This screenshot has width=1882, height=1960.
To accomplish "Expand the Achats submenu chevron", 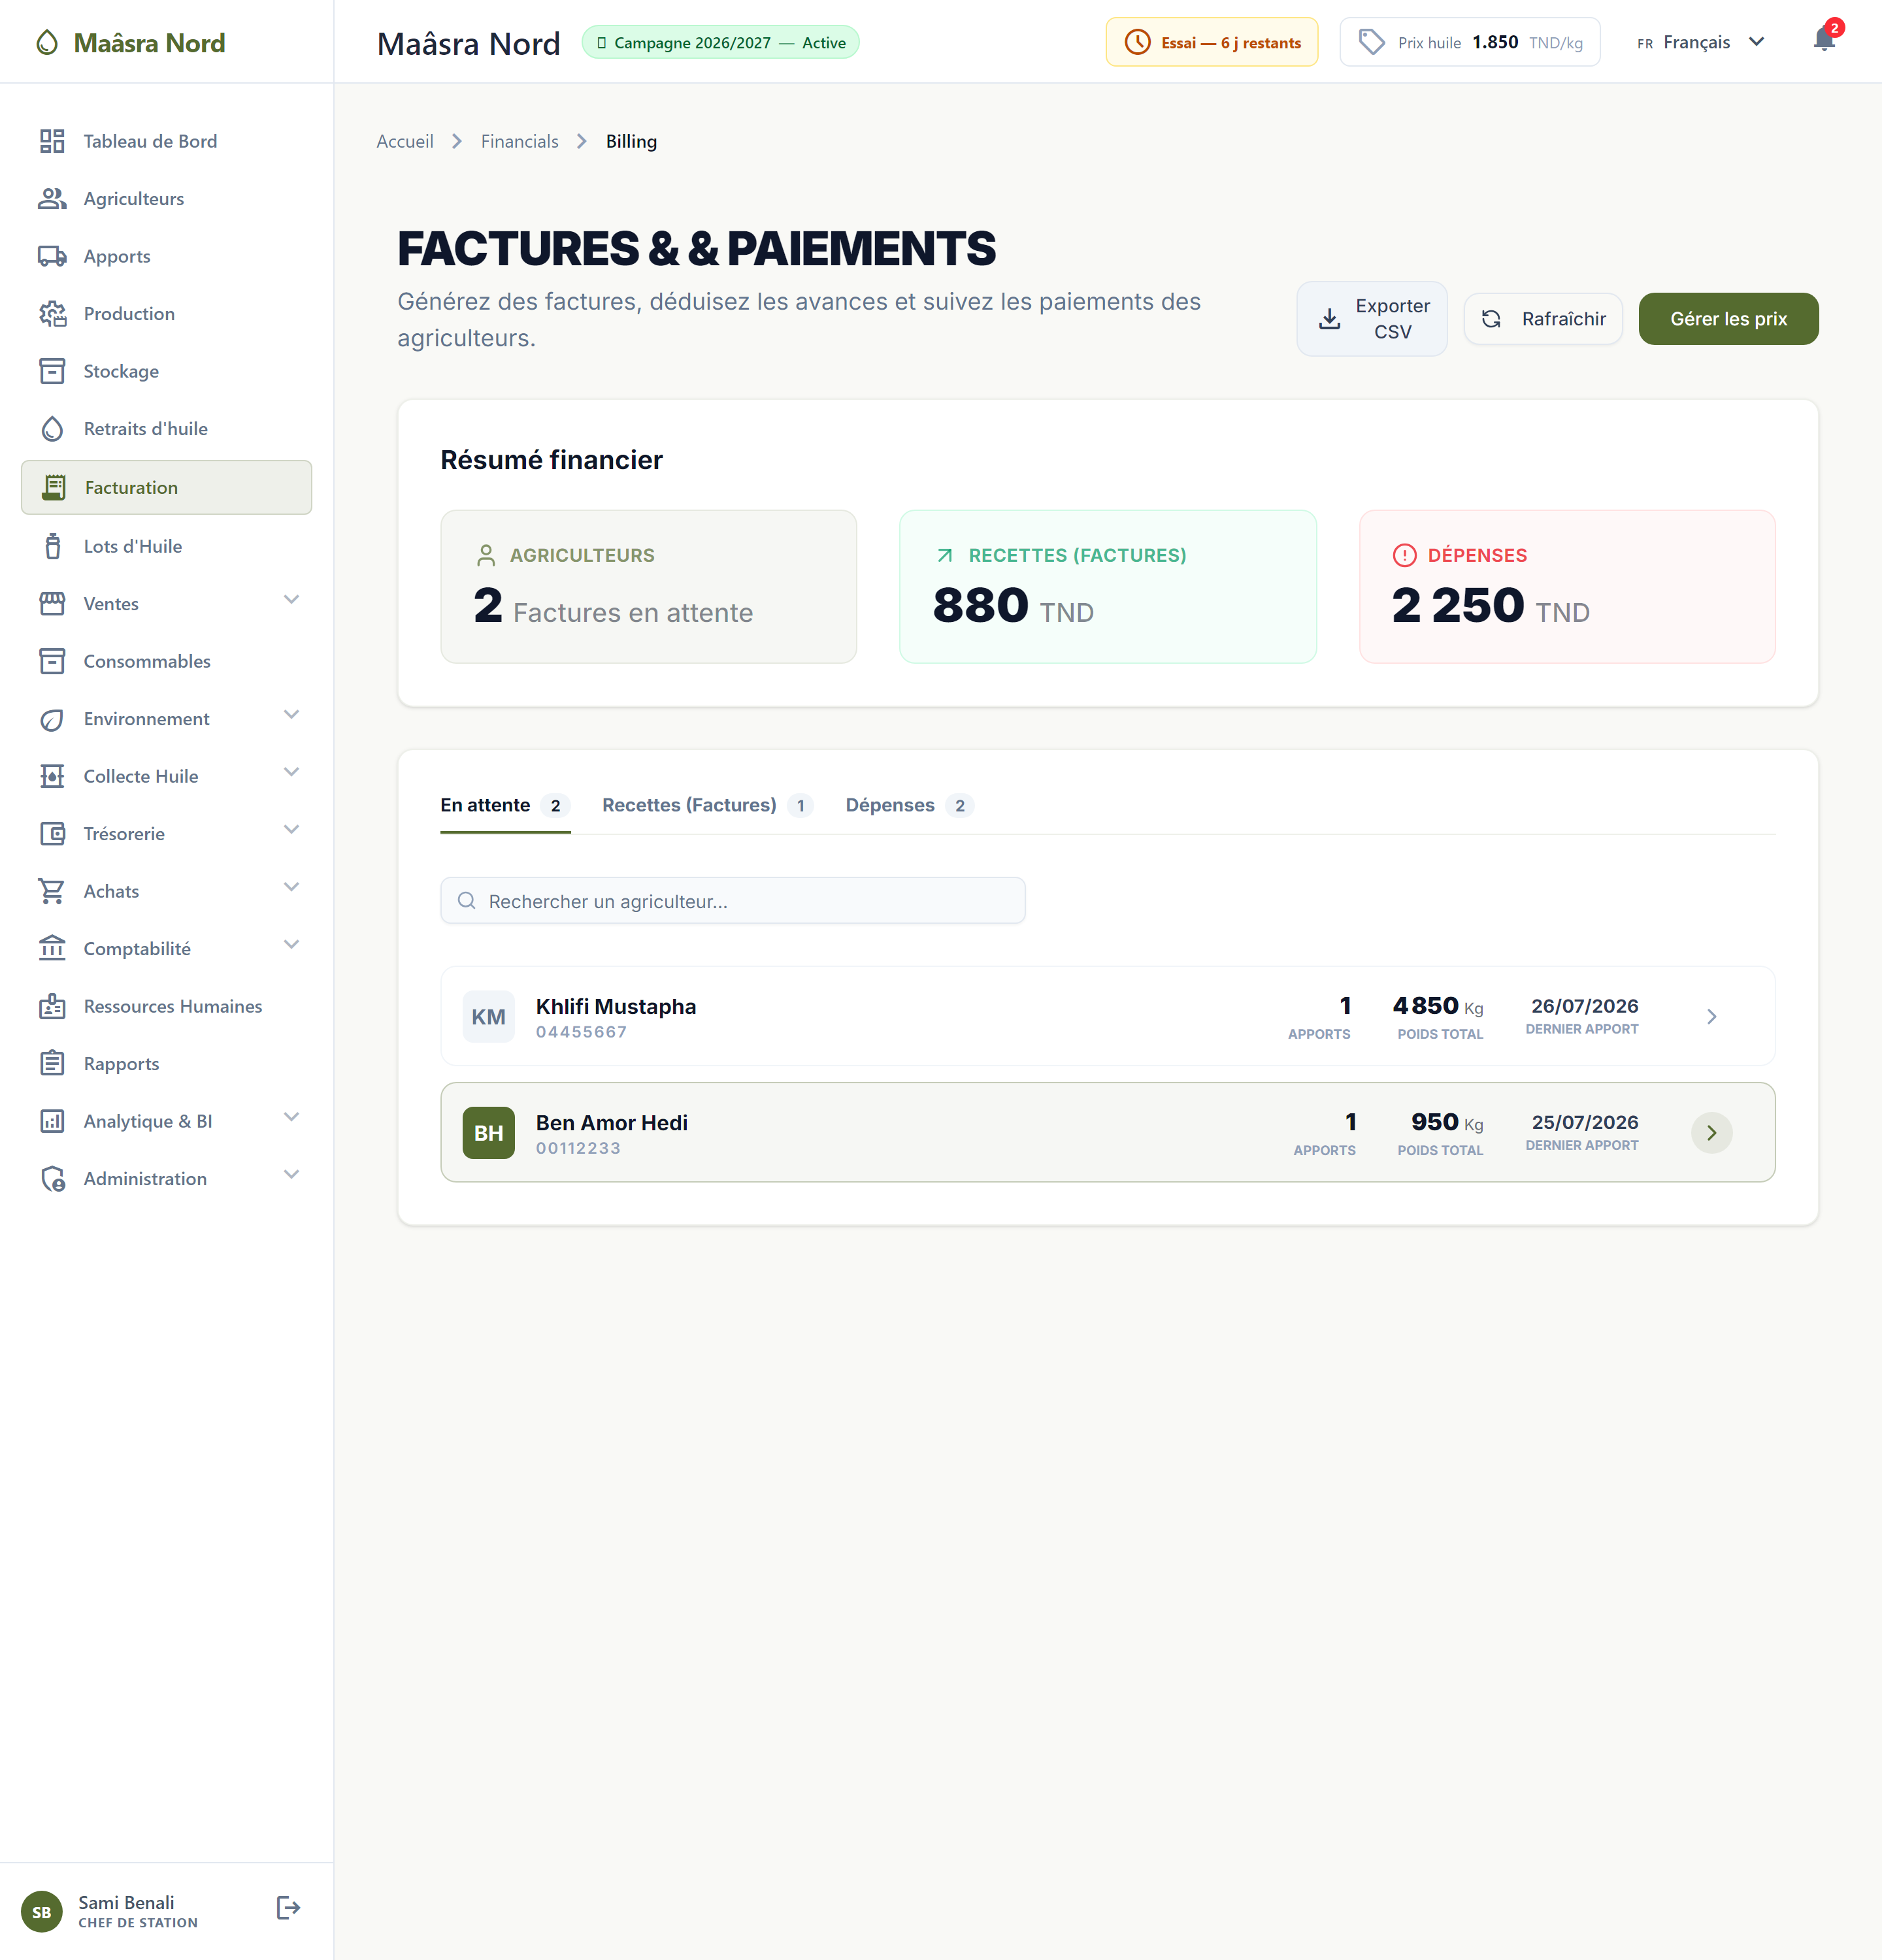I will coord(291,887).
